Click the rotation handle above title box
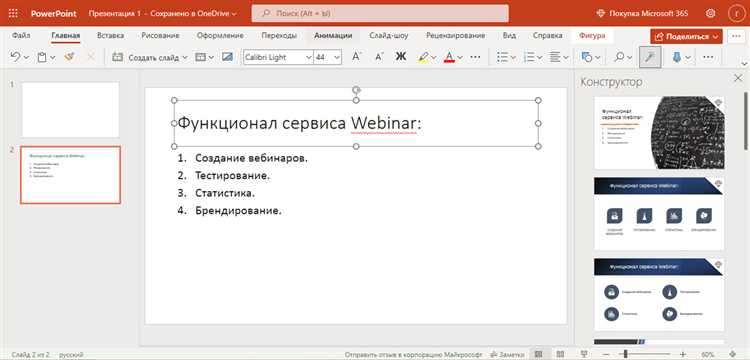The width and height of the screenshot is (750, 360). [356, 89]
